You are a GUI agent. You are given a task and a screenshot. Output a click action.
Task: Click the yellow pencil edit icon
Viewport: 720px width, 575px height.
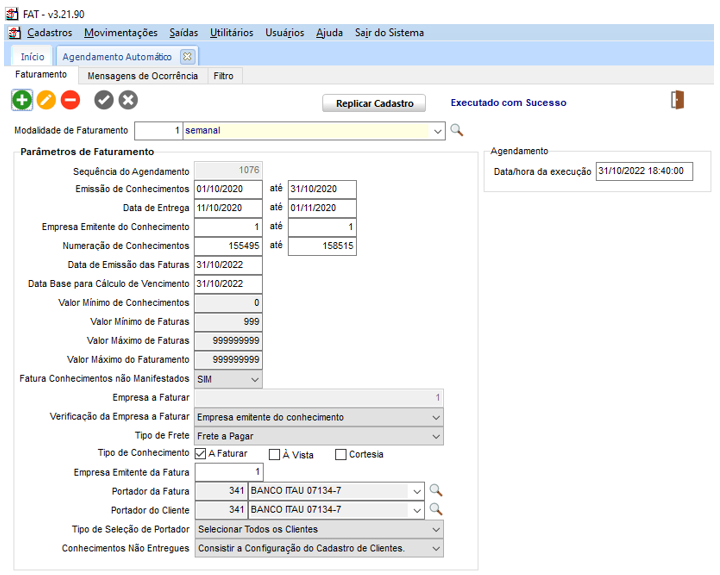click(46, 99)
